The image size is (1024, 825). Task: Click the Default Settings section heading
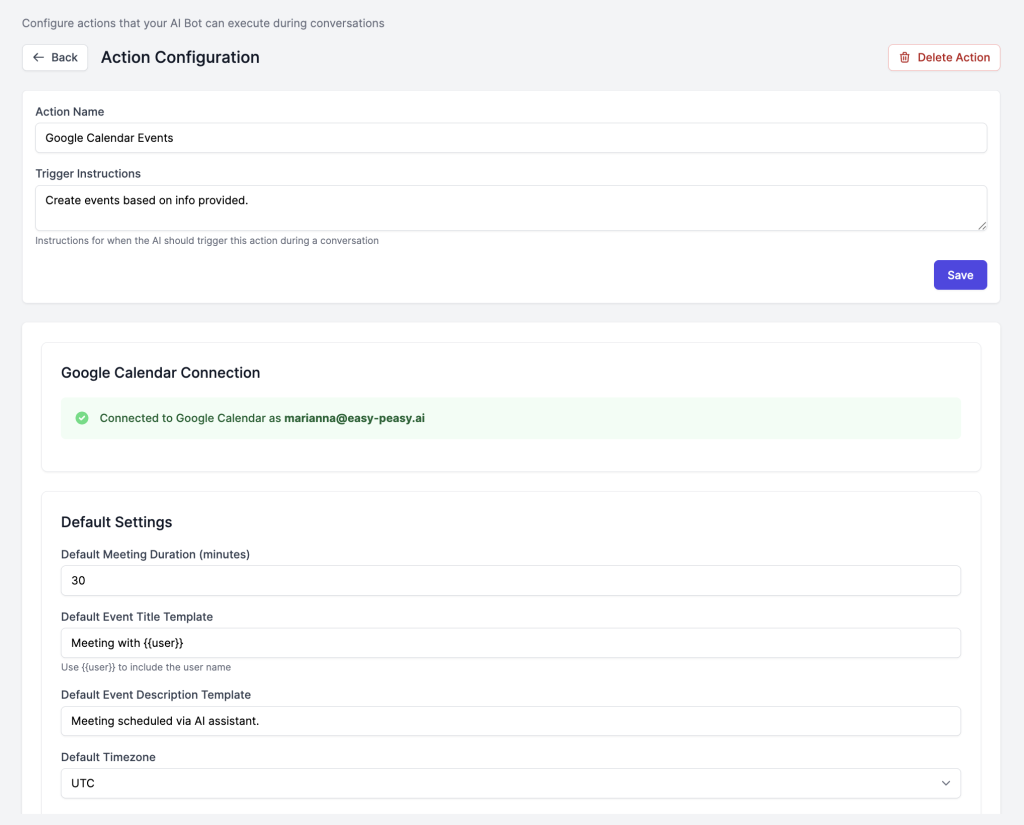pyautogui.click(x=116, y=522)
